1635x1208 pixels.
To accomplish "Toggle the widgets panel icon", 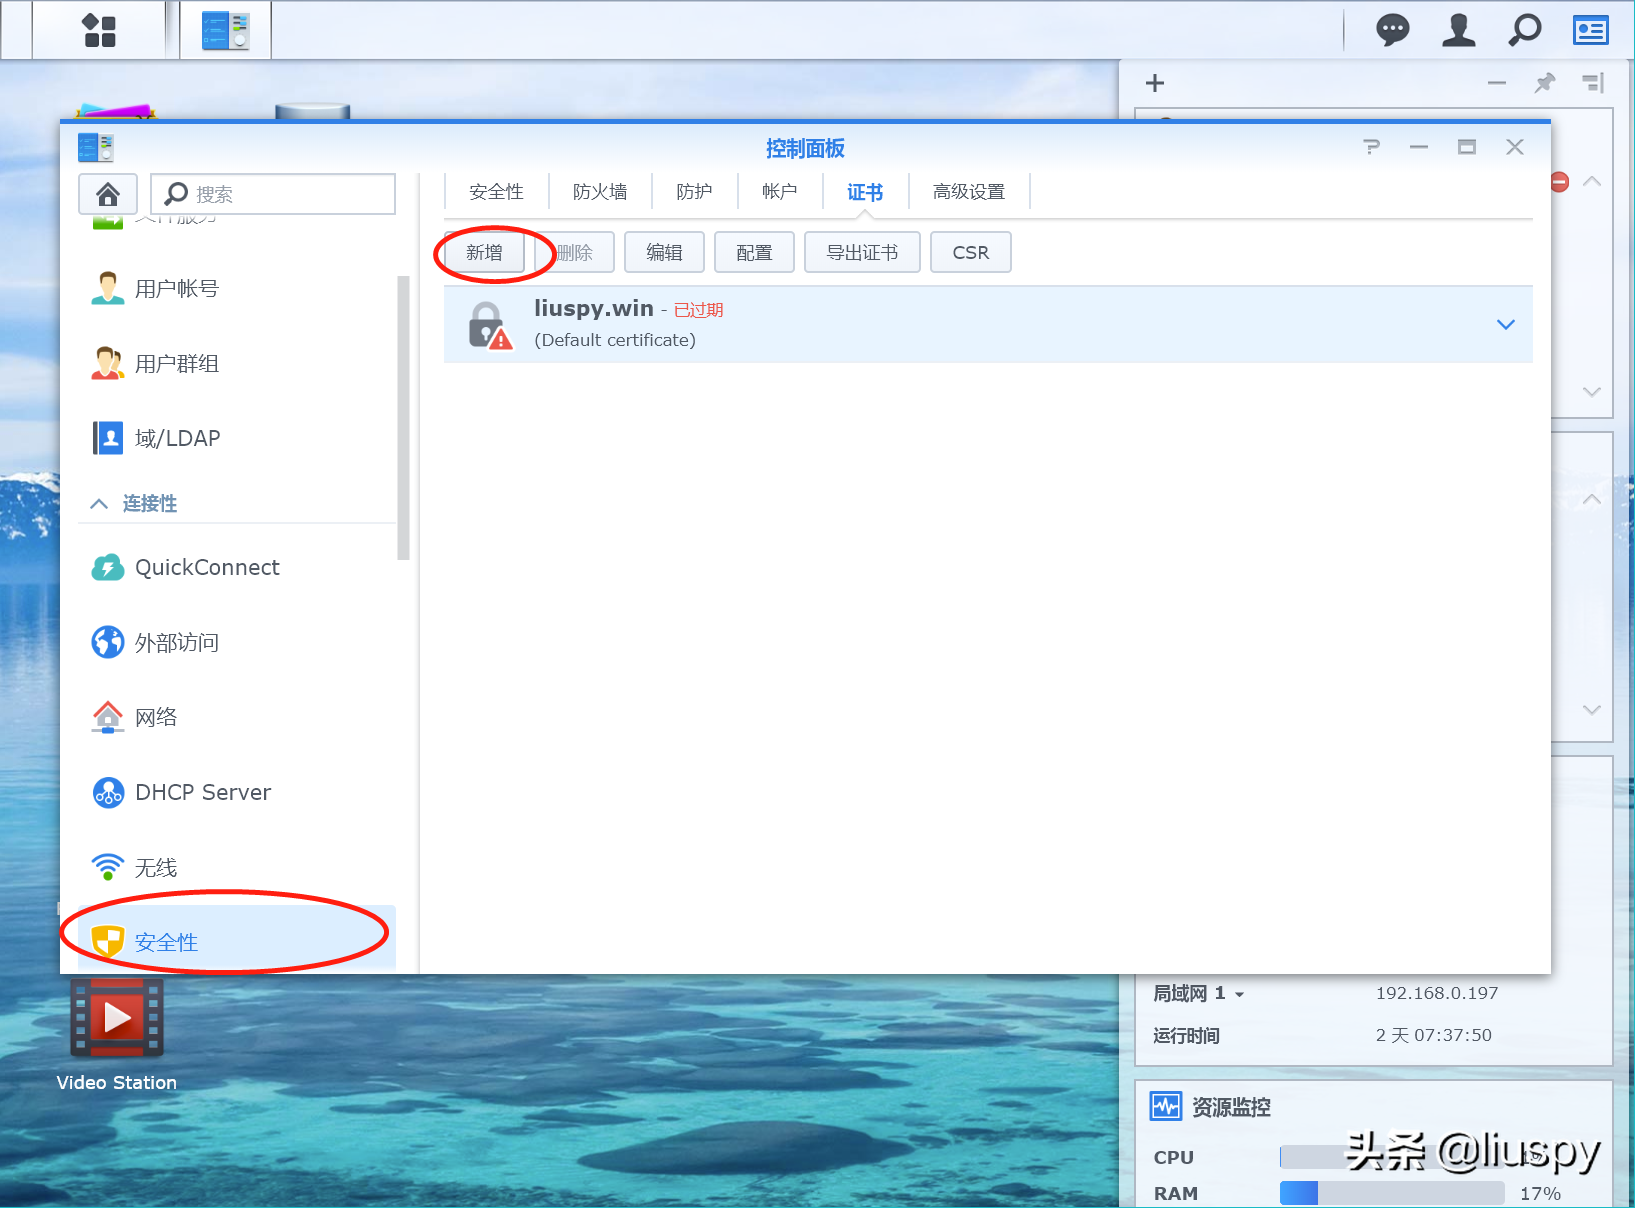I will [1590, 30].
